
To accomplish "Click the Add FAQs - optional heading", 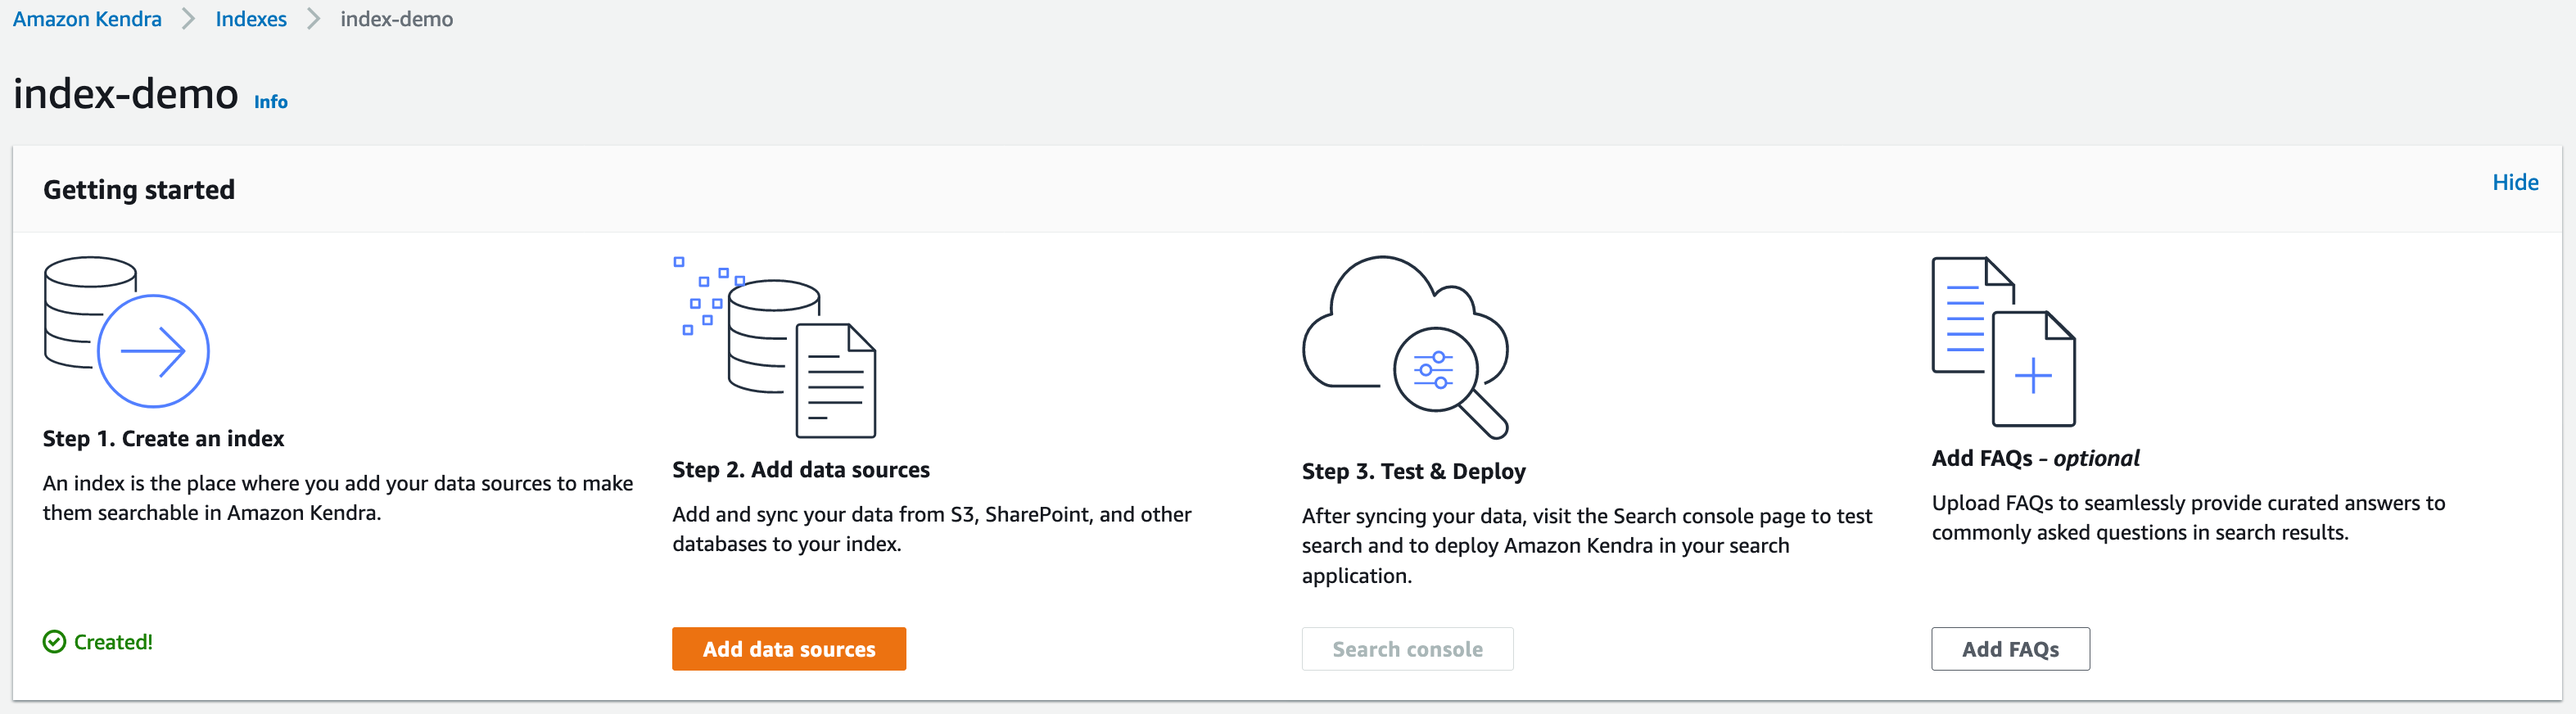I will (2035, 458).
